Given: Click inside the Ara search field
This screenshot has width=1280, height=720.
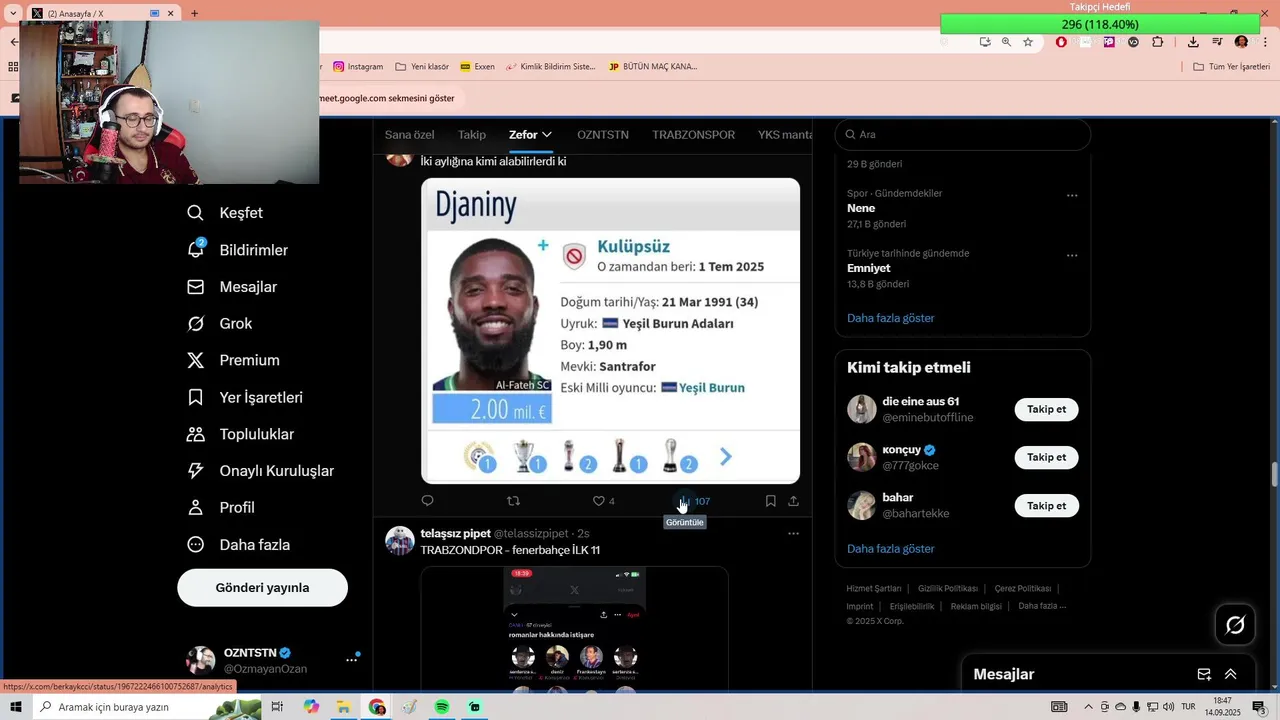Looking at the screenshot, I should [963, 135].
